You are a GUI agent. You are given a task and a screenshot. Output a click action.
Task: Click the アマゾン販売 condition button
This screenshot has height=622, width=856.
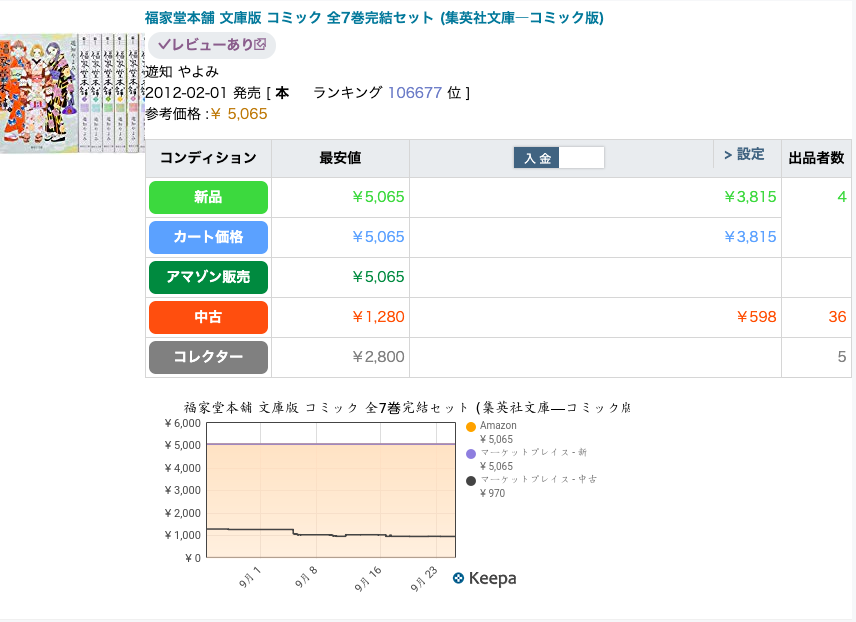[x=209, y=277]
